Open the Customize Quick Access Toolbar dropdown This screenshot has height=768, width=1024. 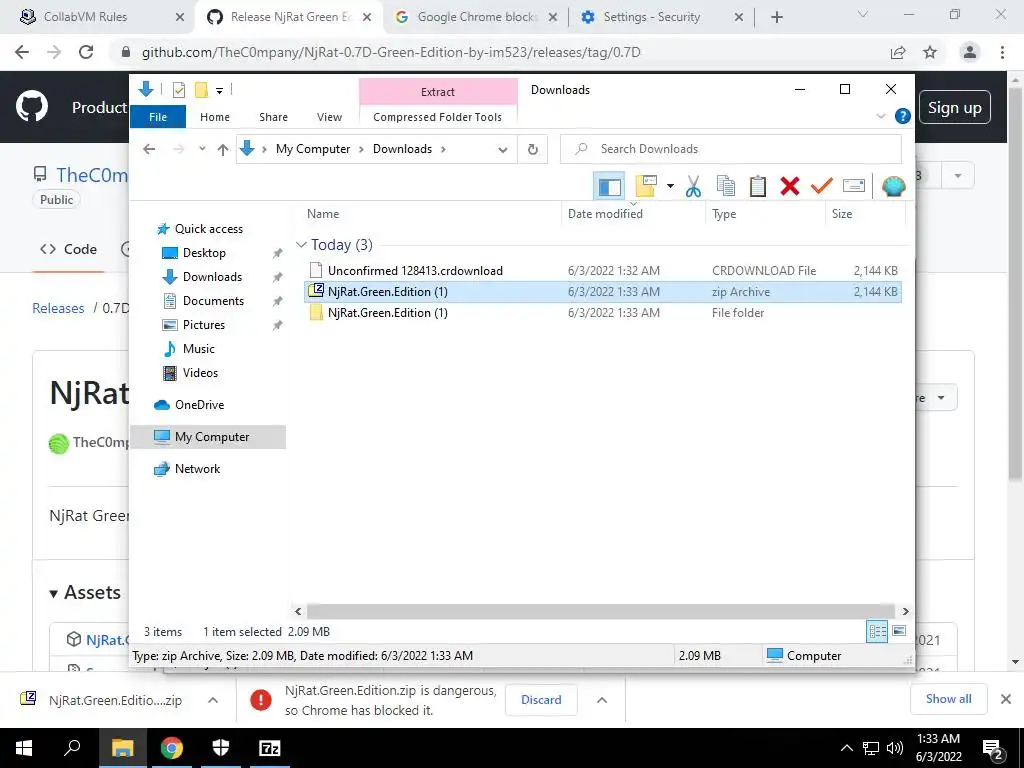click(219, 91)
